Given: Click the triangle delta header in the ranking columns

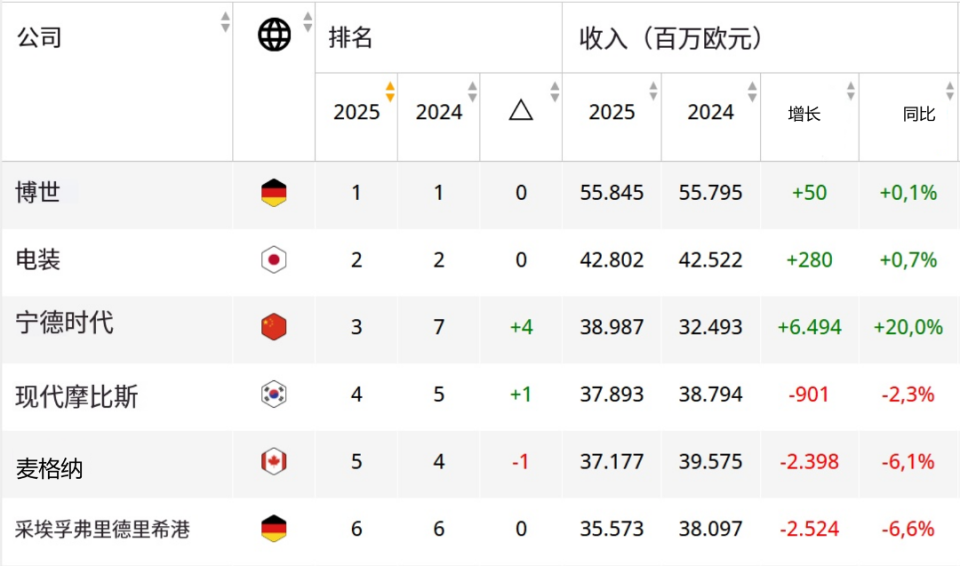Looking at the screenshot, I should point(521,111).
